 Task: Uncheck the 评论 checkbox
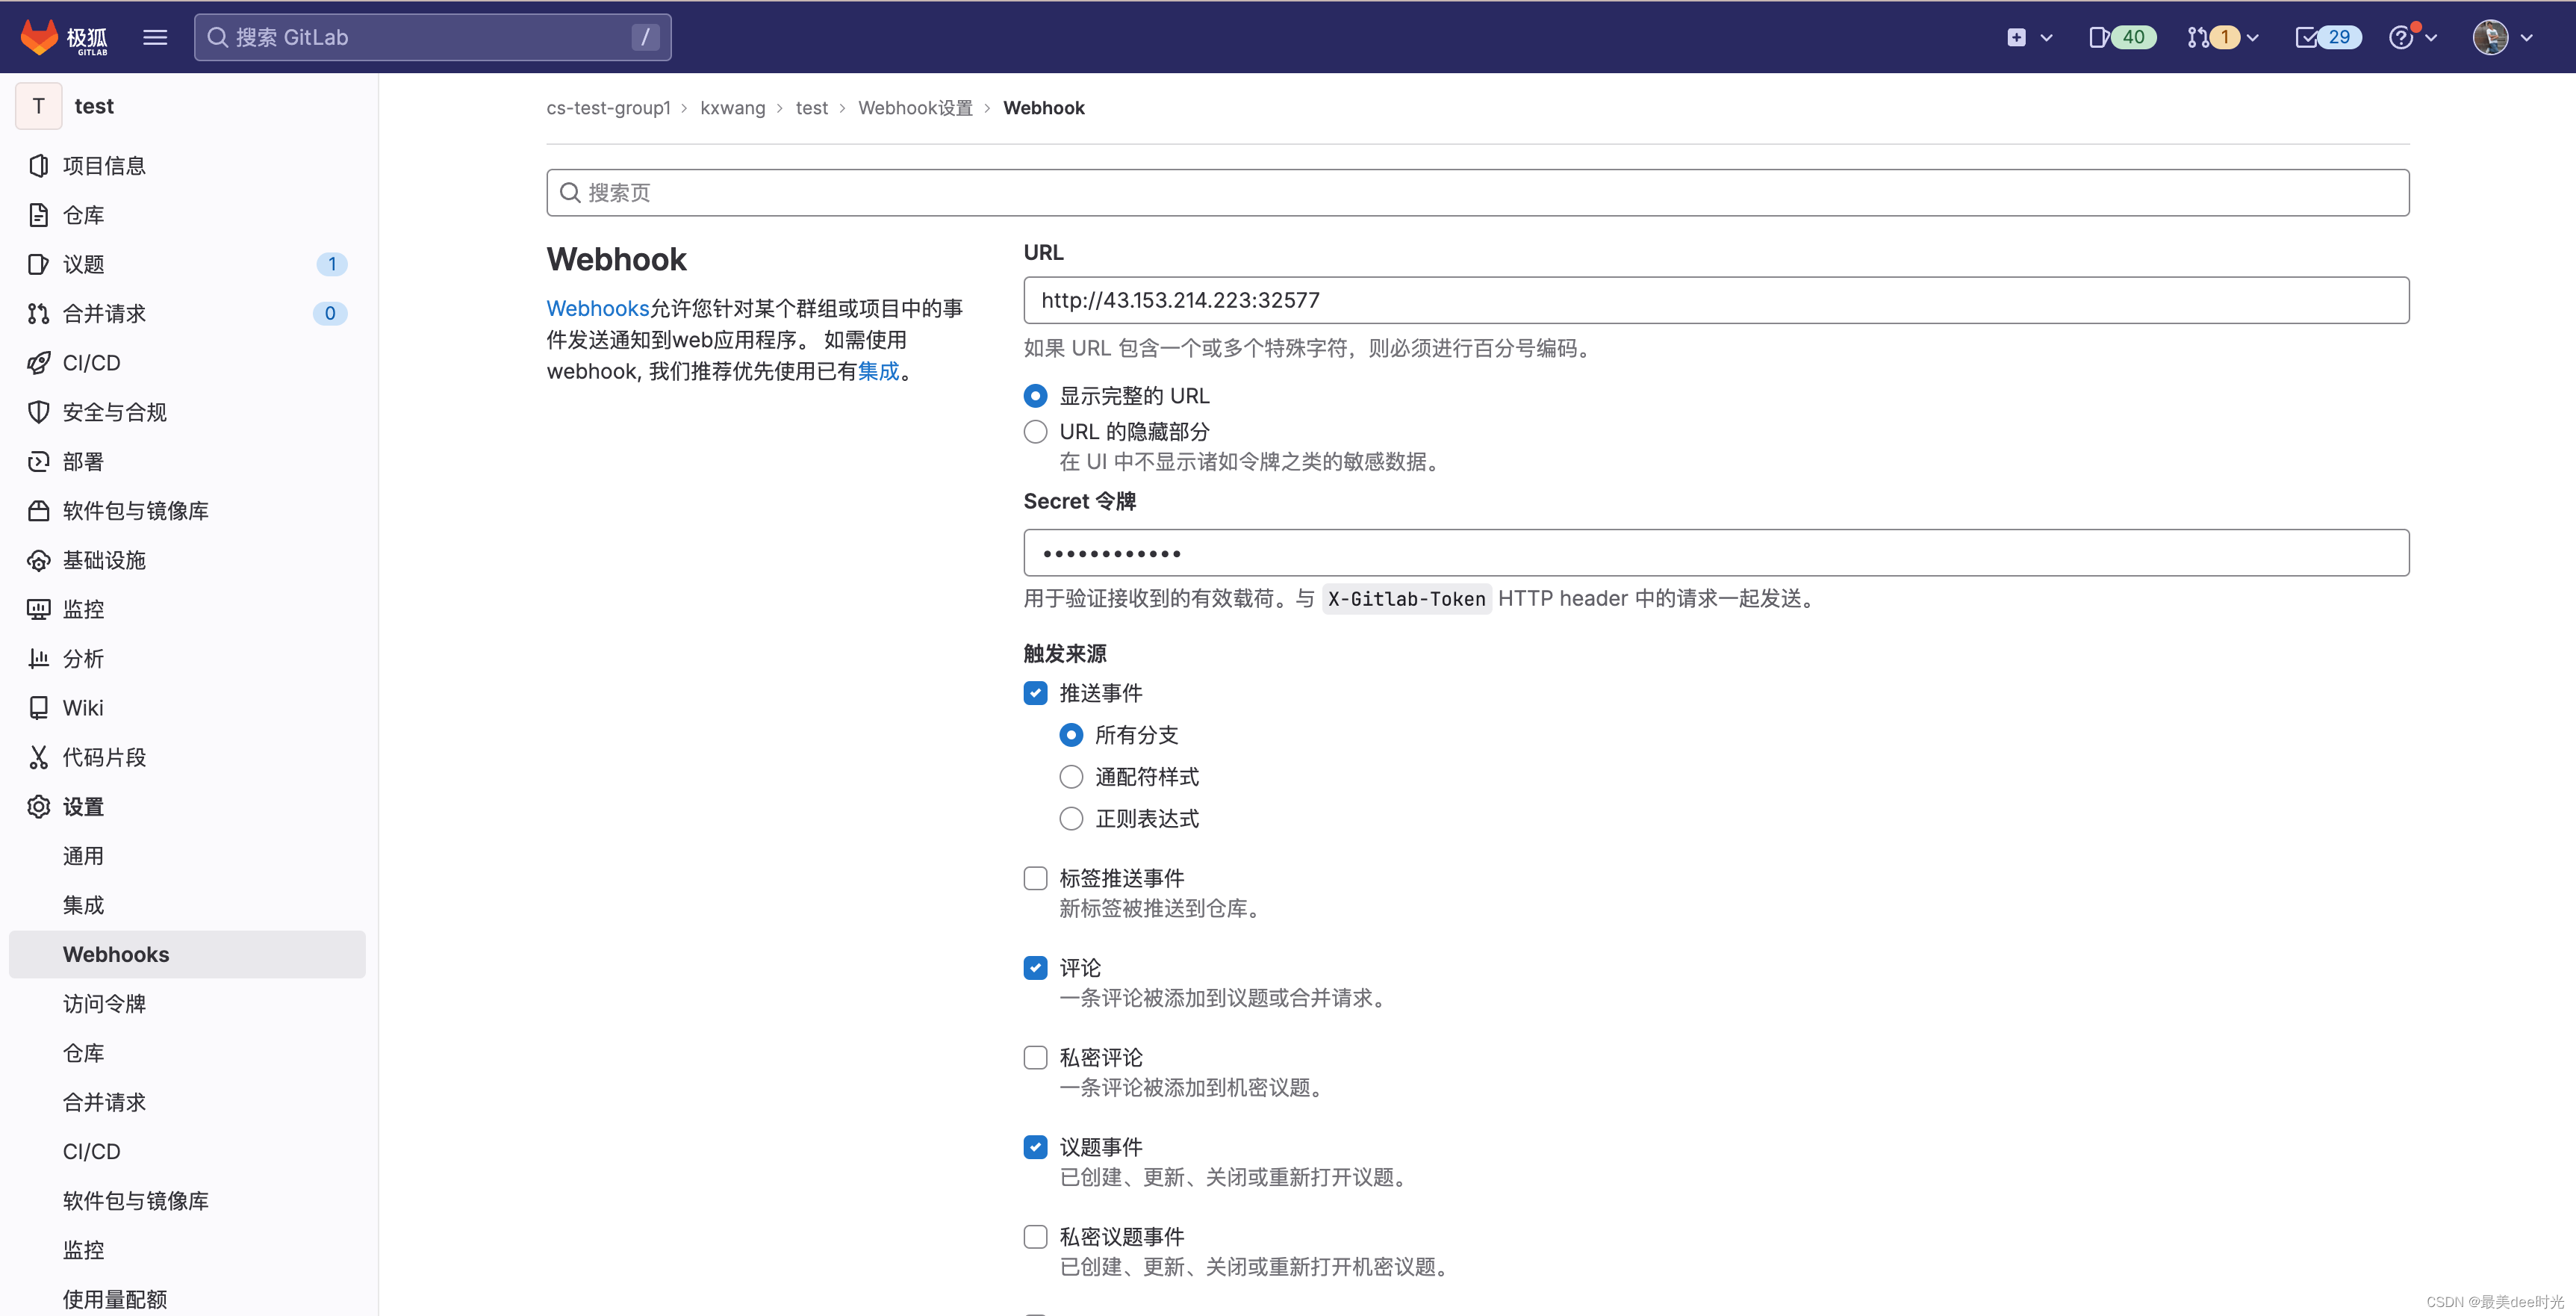click(x=1035, y=968)
